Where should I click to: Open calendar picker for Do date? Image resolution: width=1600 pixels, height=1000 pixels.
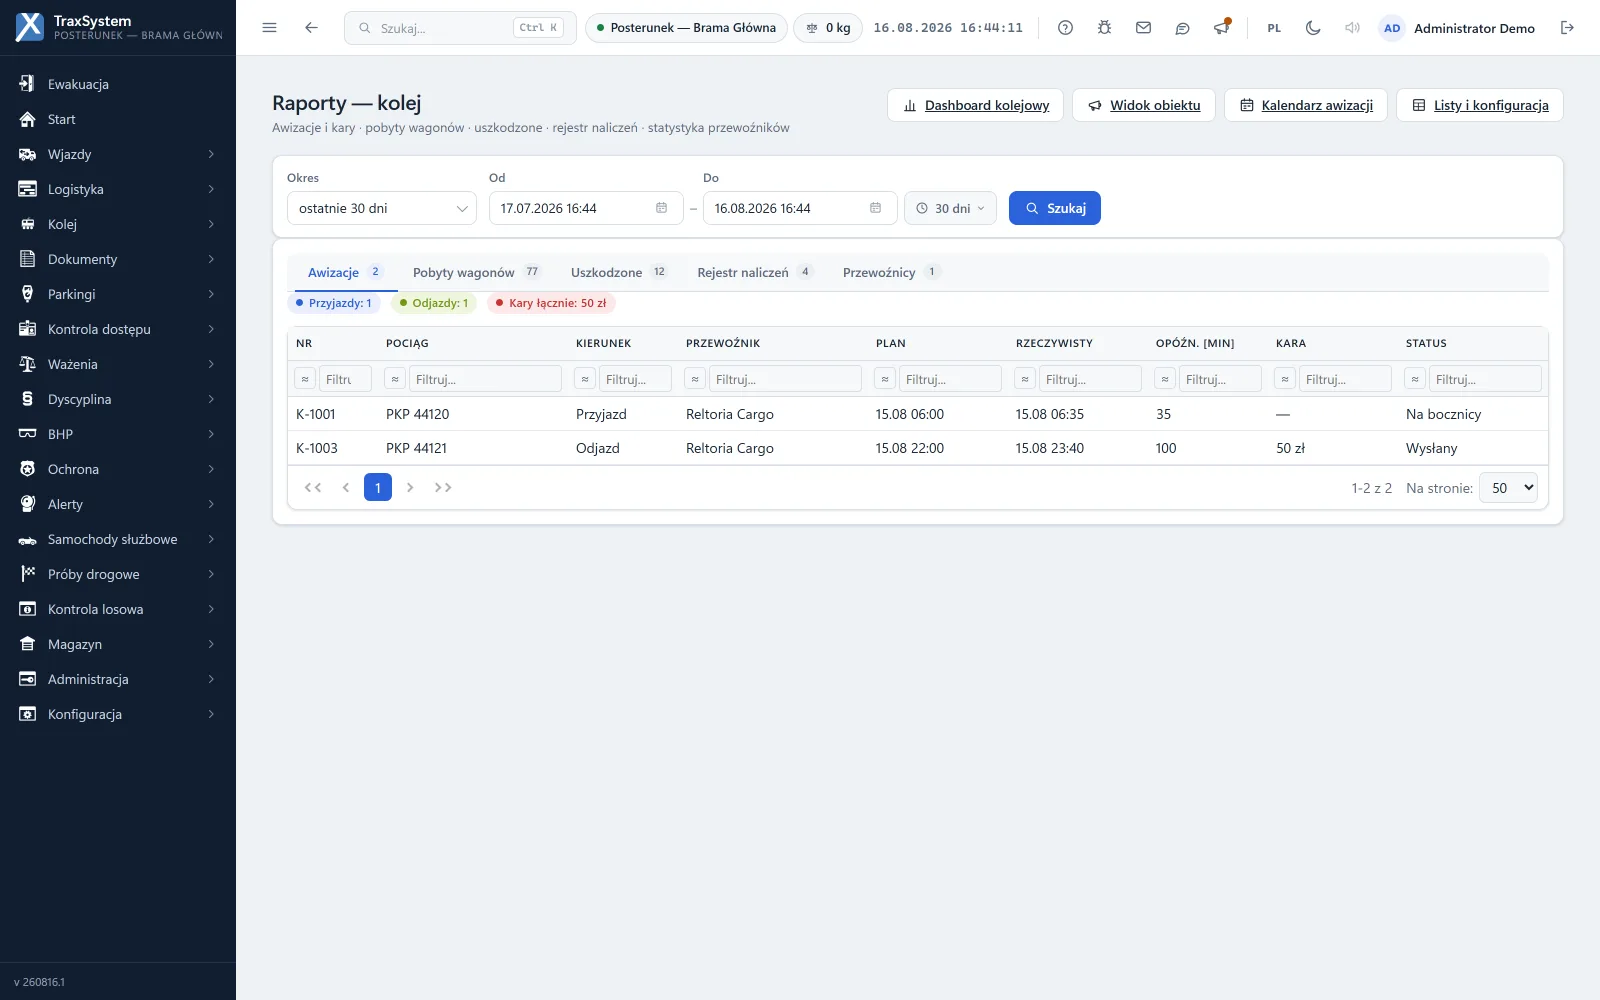875,208
